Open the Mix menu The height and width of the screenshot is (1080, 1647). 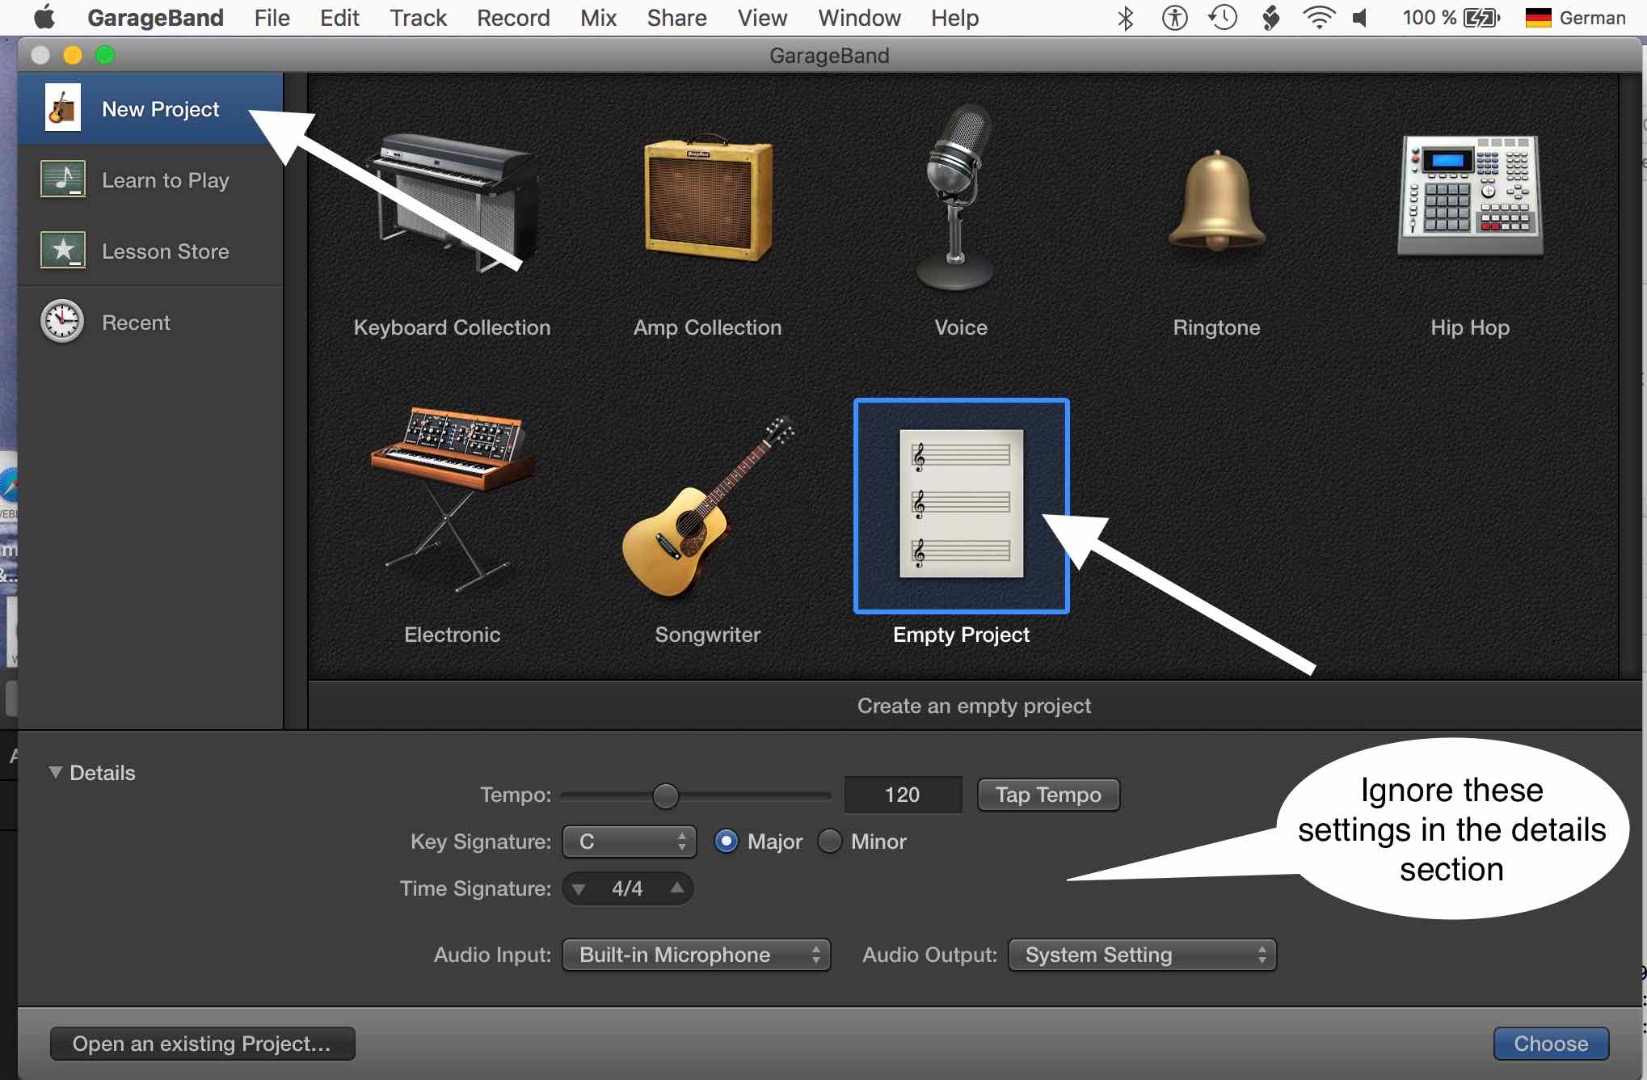(x=598, y=18)
